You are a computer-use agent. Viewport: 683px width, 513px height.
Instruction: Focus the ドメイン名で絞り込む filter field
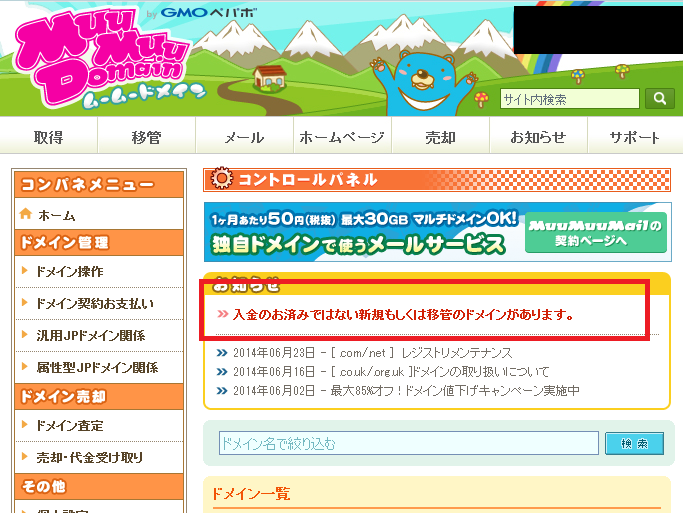[x=409, y=443]
